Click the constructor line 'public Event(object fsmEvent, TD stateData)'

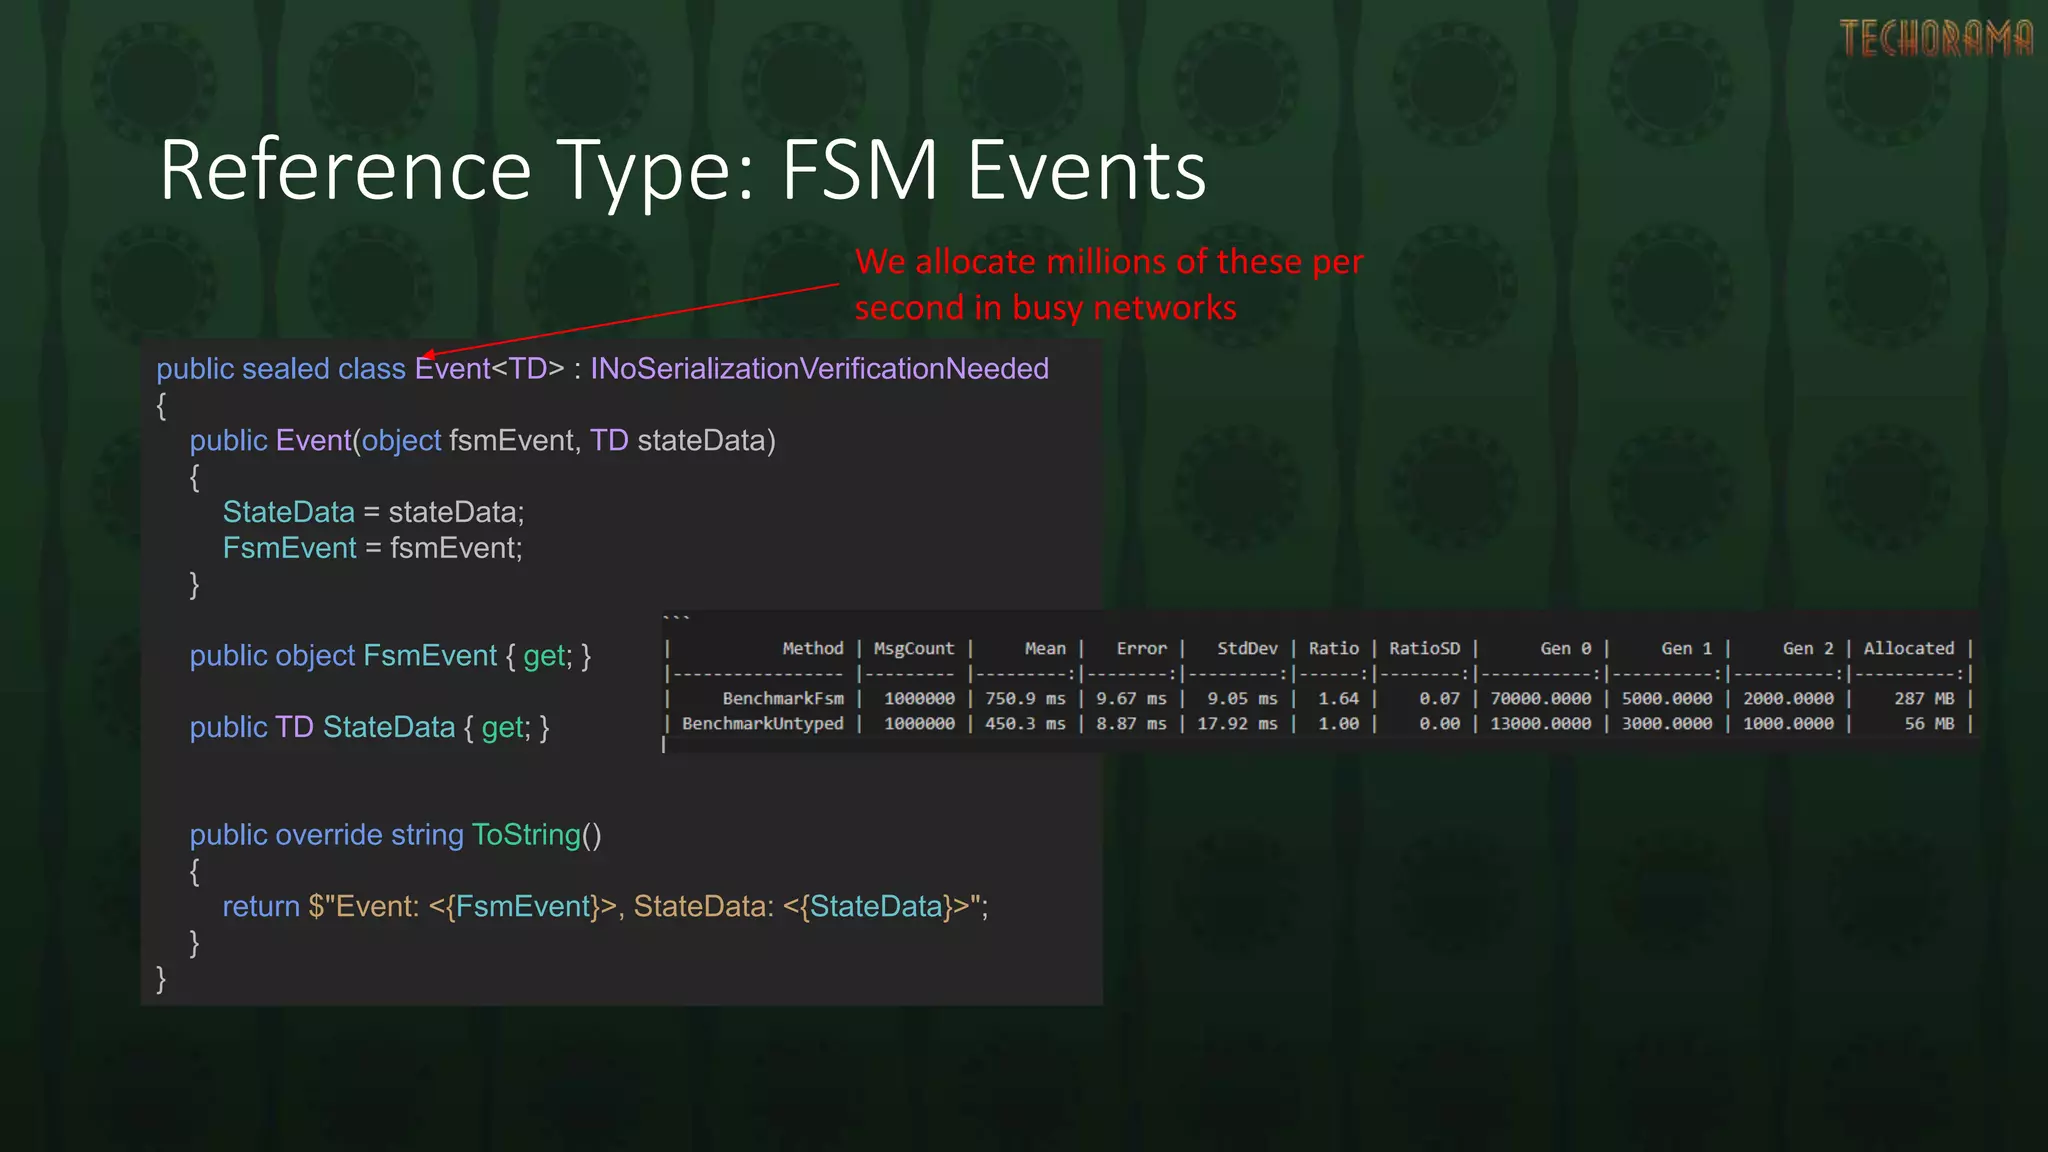pyautogui.click(x=483, y=441)
